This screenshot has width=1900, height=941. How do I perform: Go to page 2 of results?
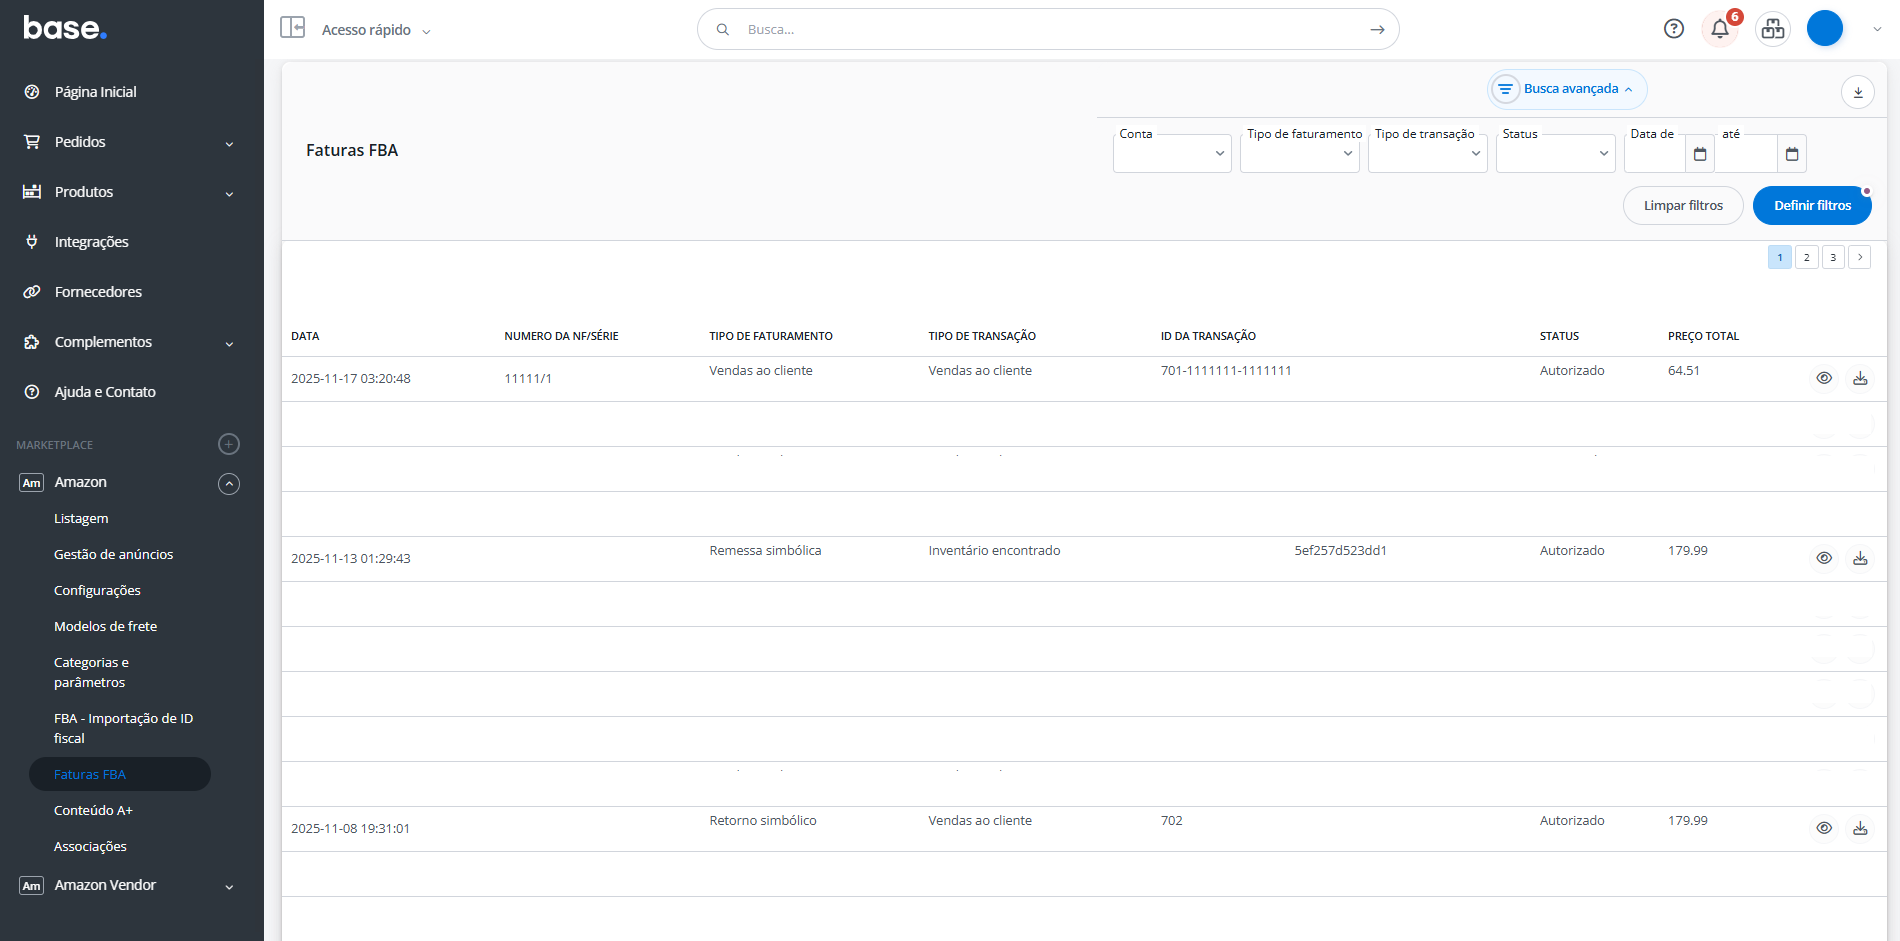click(x=1806, y=257)
